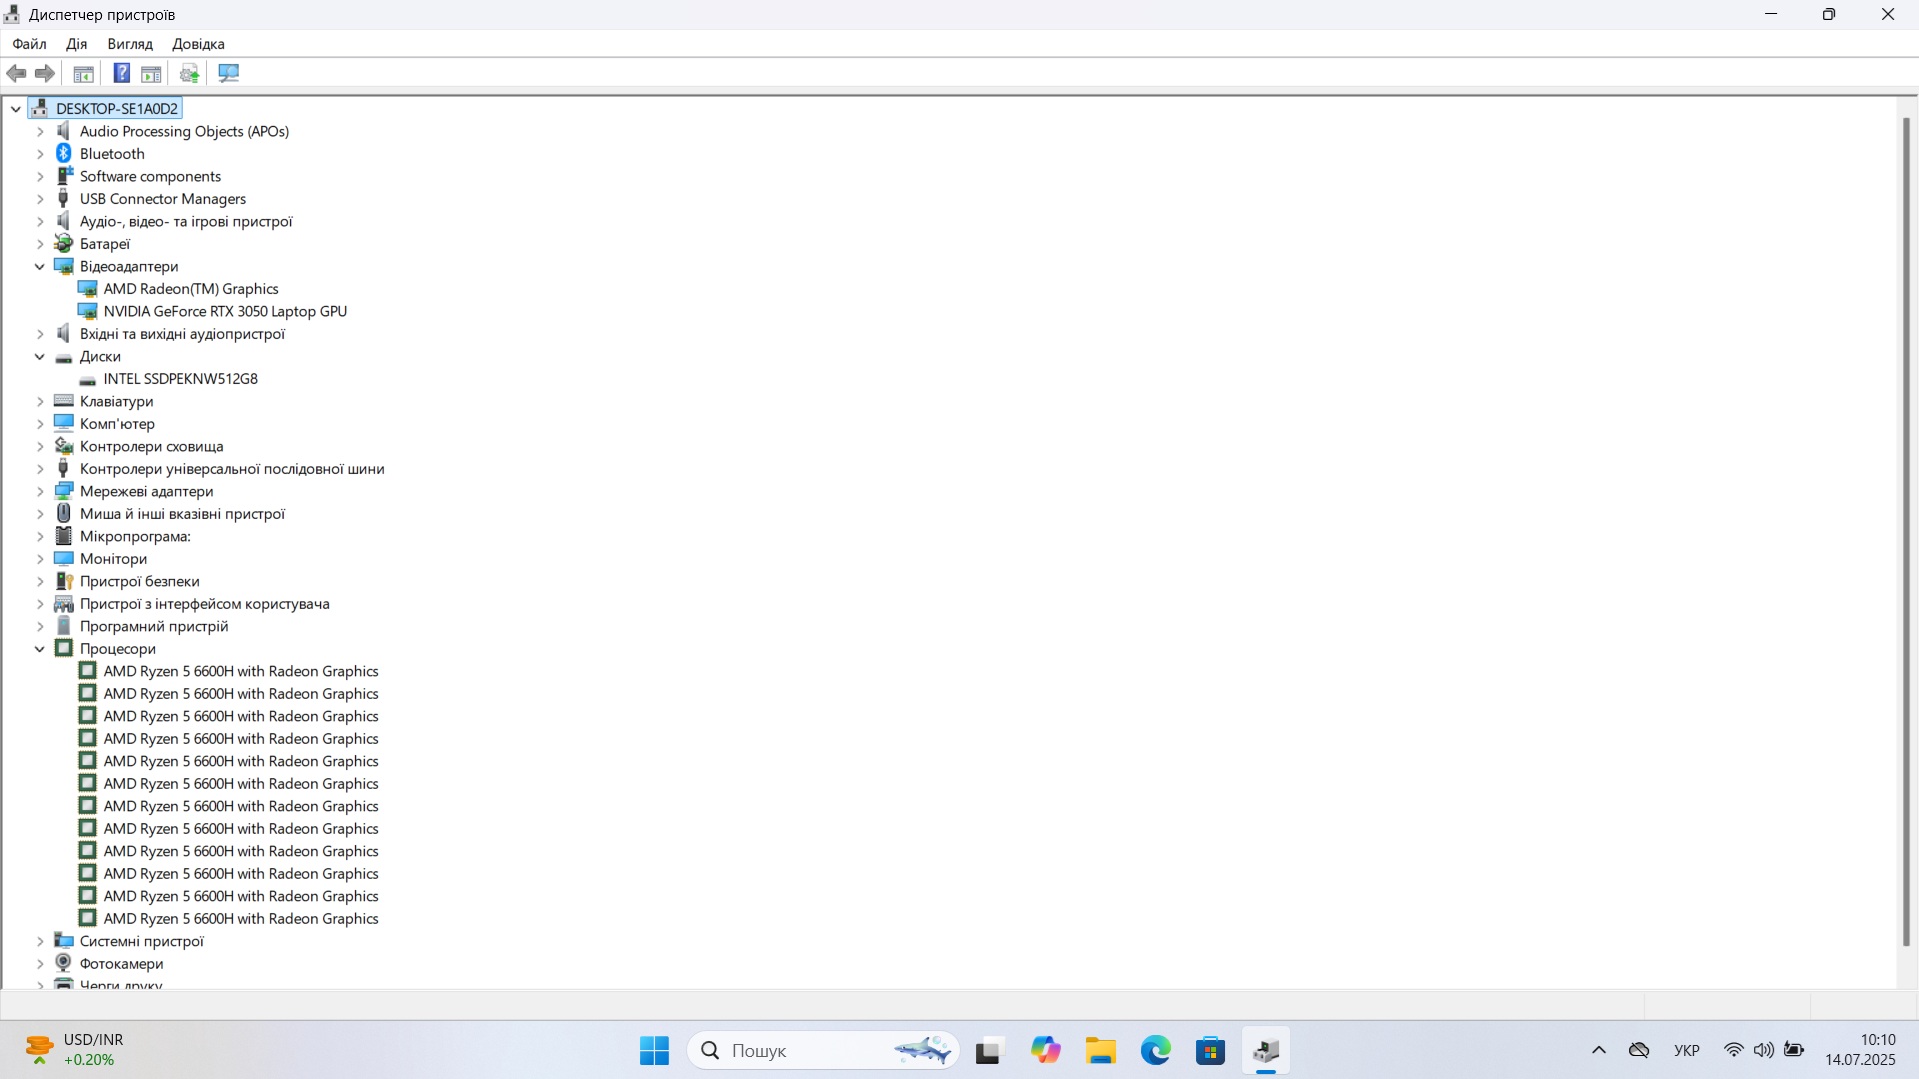Open the Вигляд menu
This screenshot has height=1079, width=1919.
coord(130,44)
